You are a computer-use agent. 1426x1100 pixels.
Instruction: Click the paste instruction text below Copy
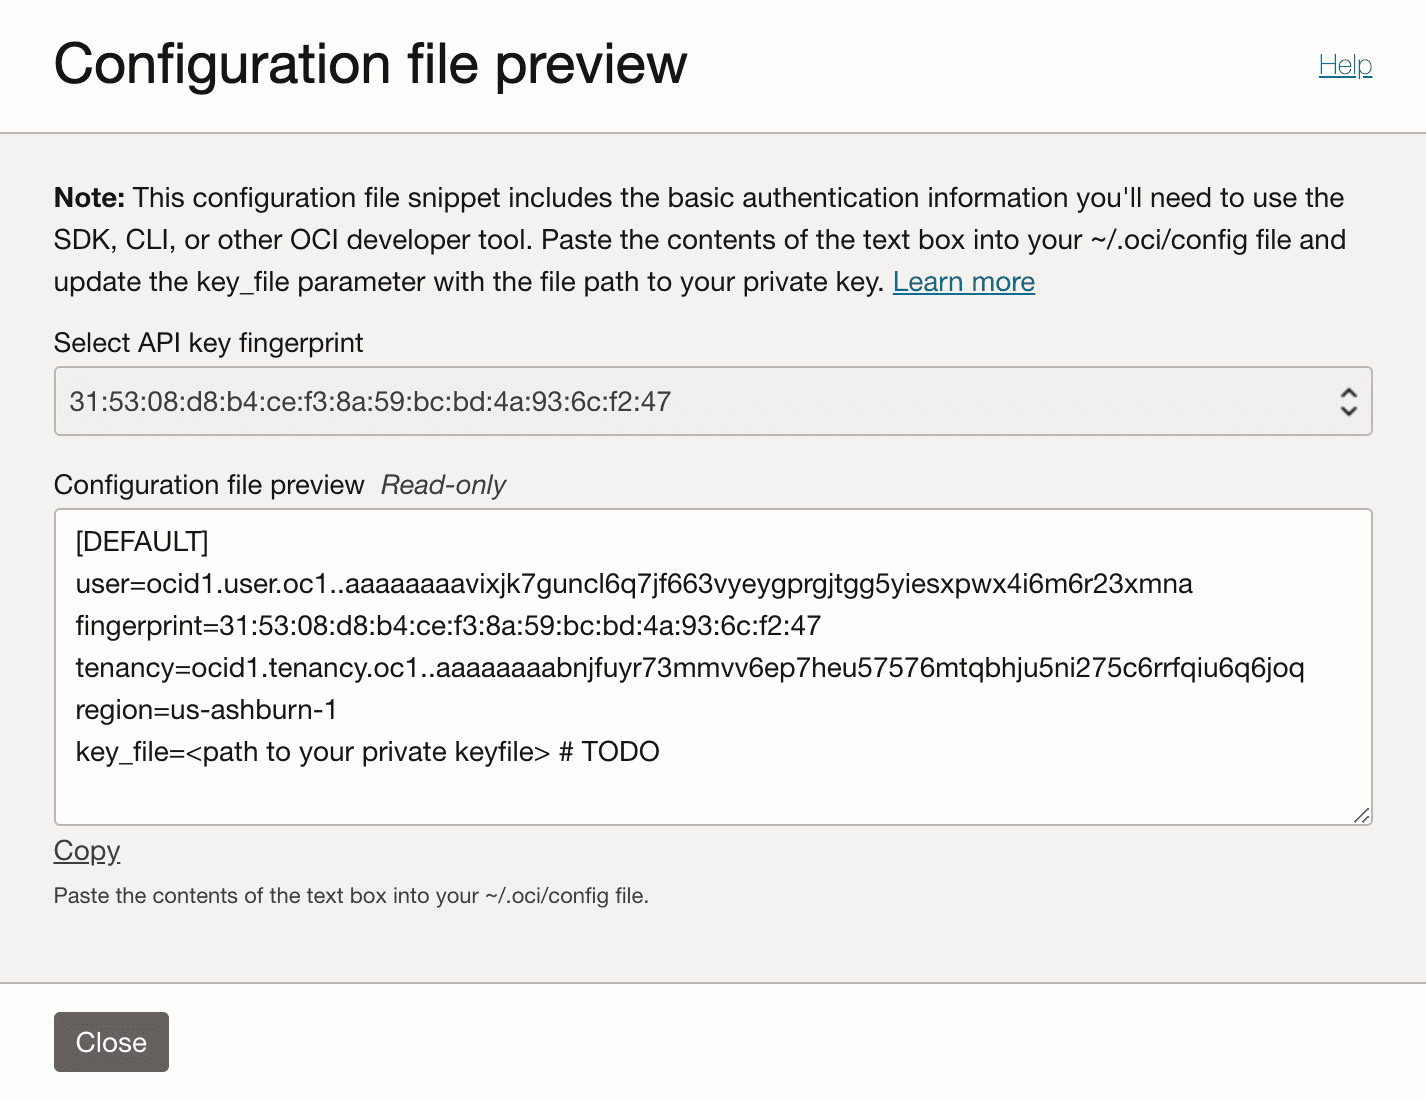[350, 896]
